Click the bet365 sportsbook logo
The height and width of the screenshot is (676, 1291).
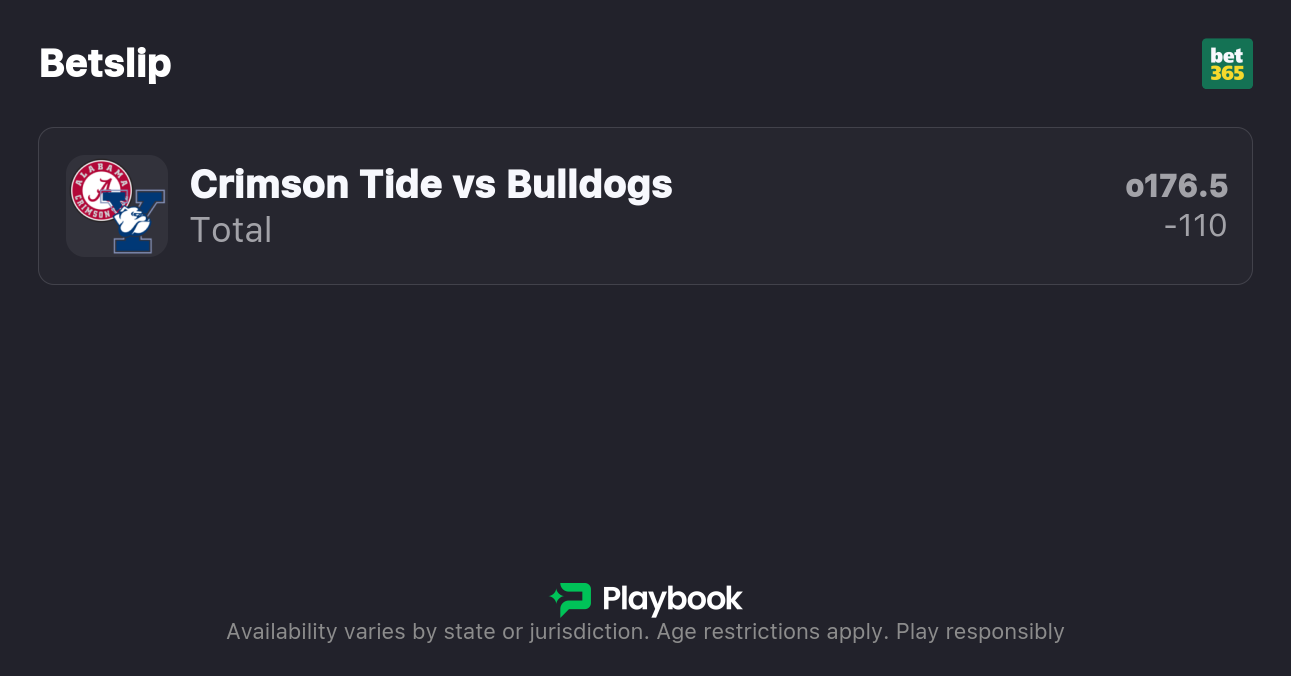1227,64
